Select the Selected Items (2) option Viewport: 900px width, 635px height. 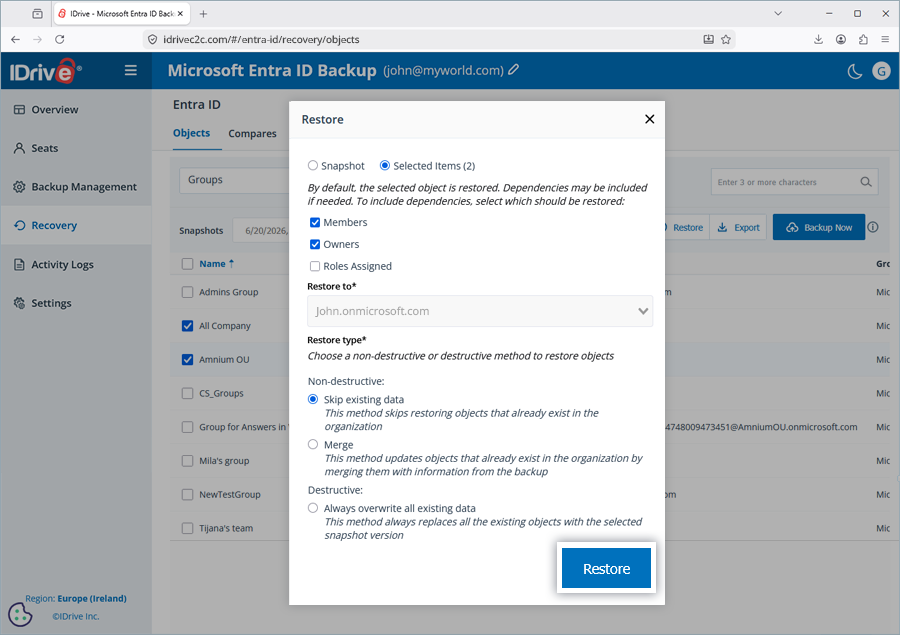click(x=385, y=165)
